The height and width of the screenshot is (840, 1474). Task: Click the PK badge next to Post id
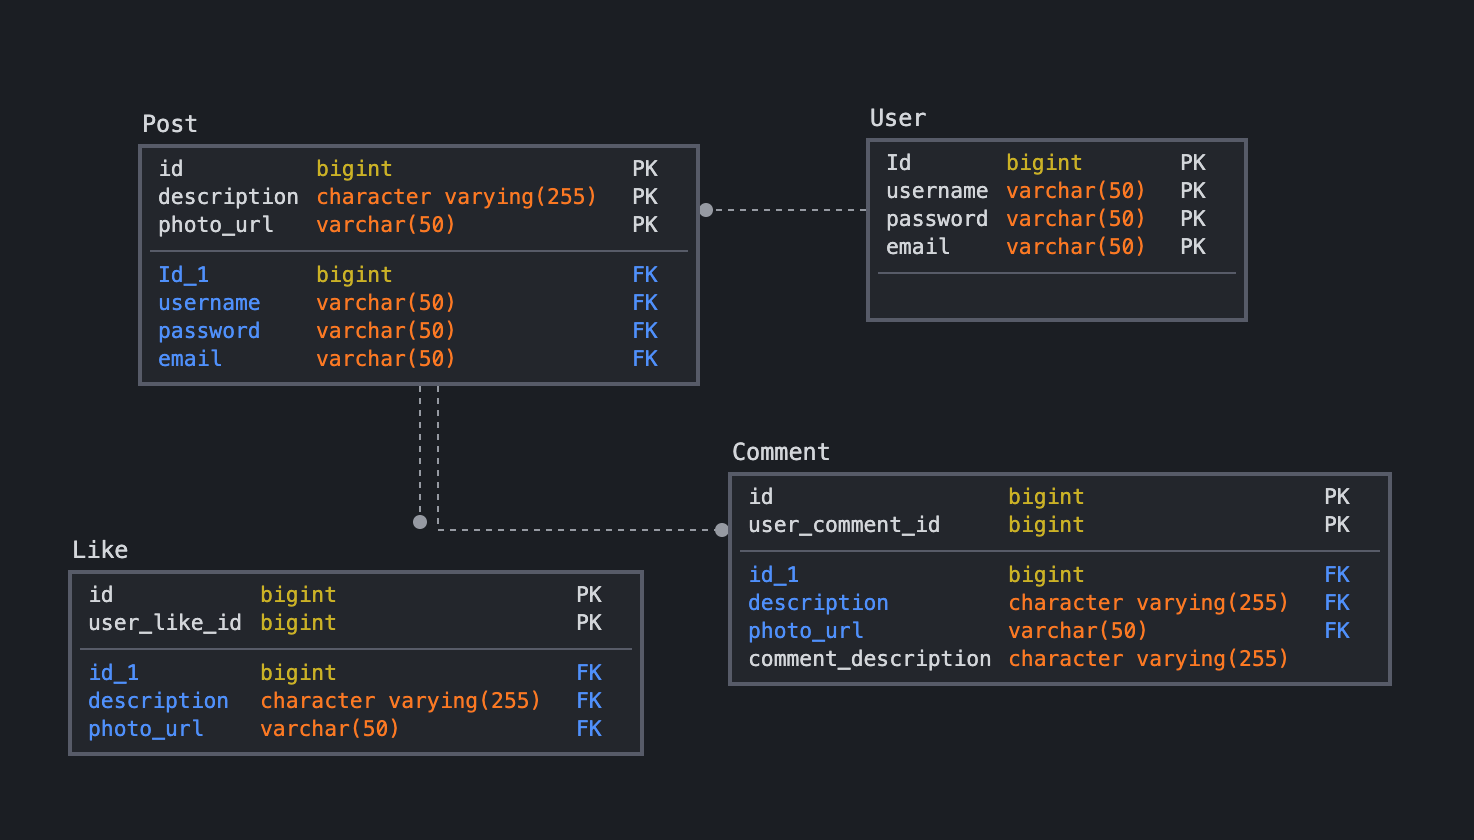click(x=644, y=168)
